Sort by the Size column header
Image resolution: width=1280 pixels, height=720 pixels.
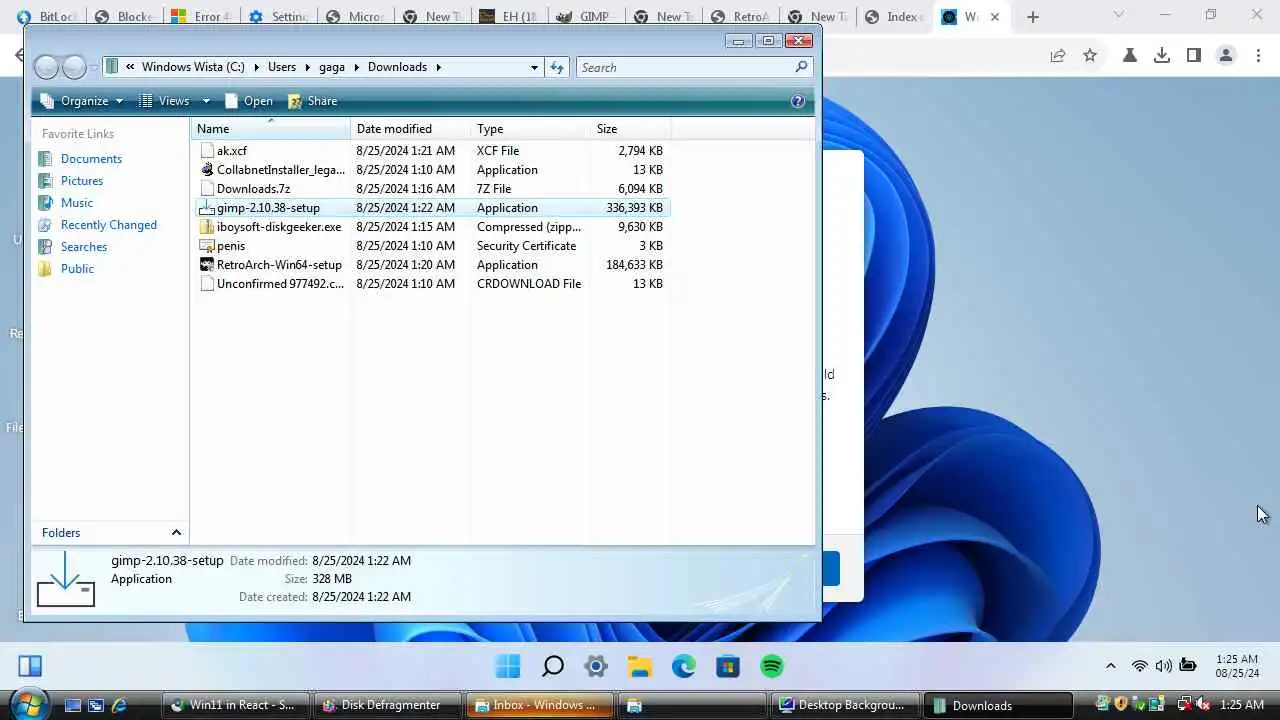[630, 129]
